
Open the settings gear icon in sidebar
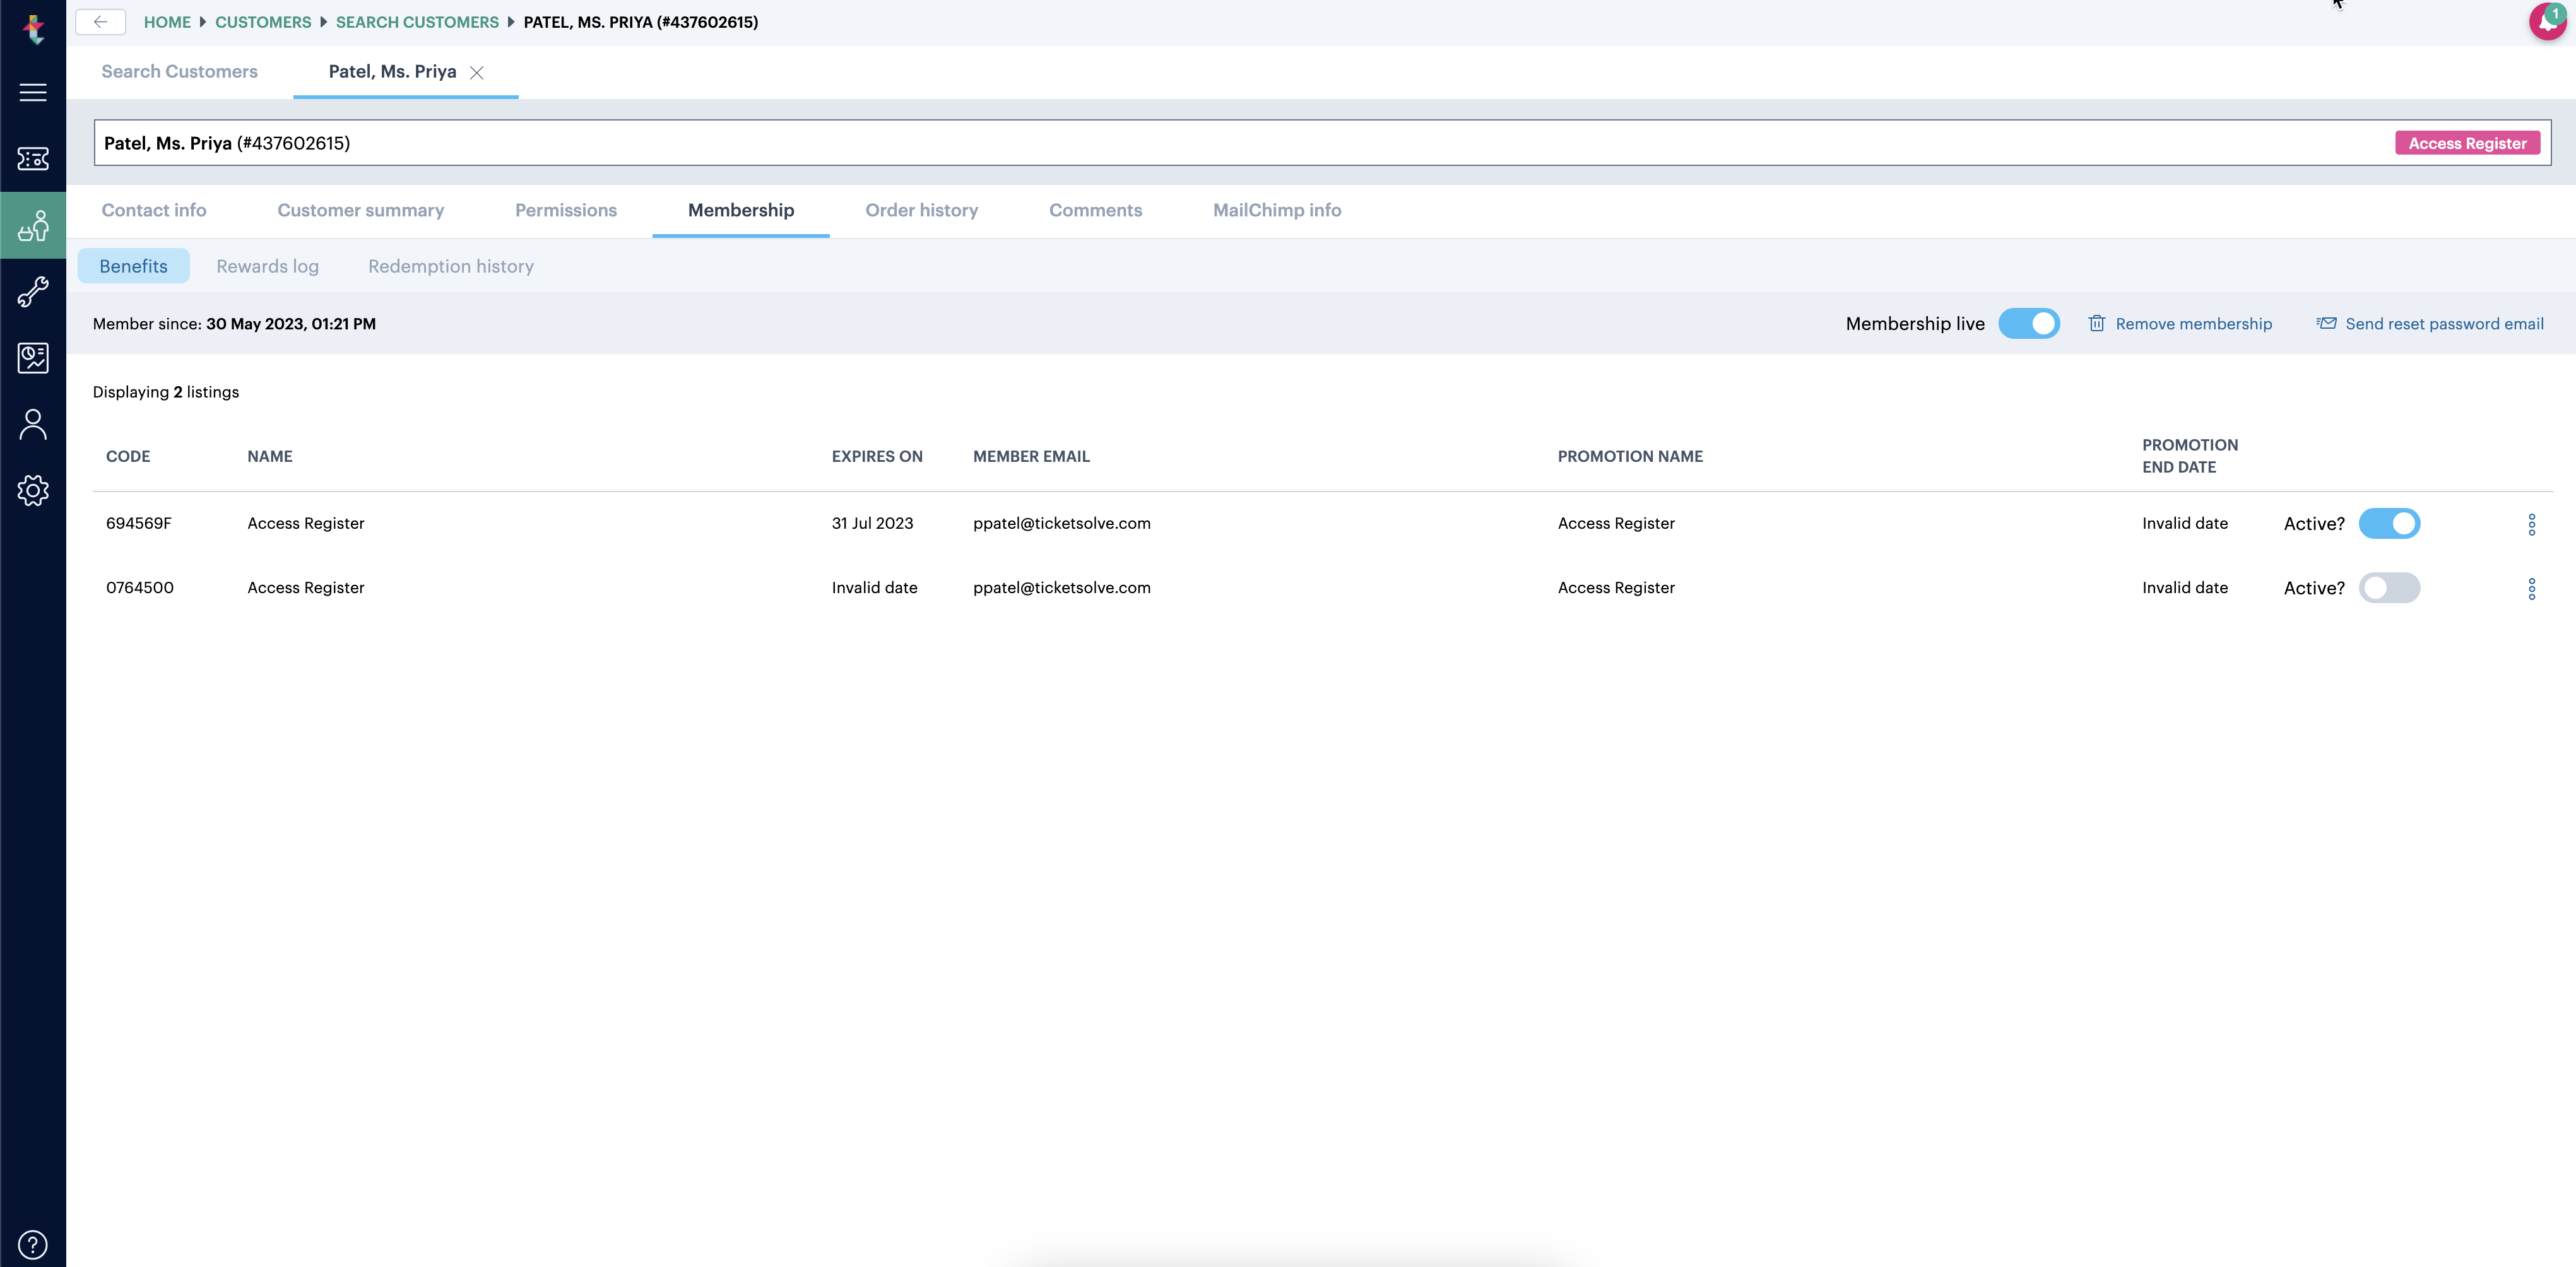33,490
